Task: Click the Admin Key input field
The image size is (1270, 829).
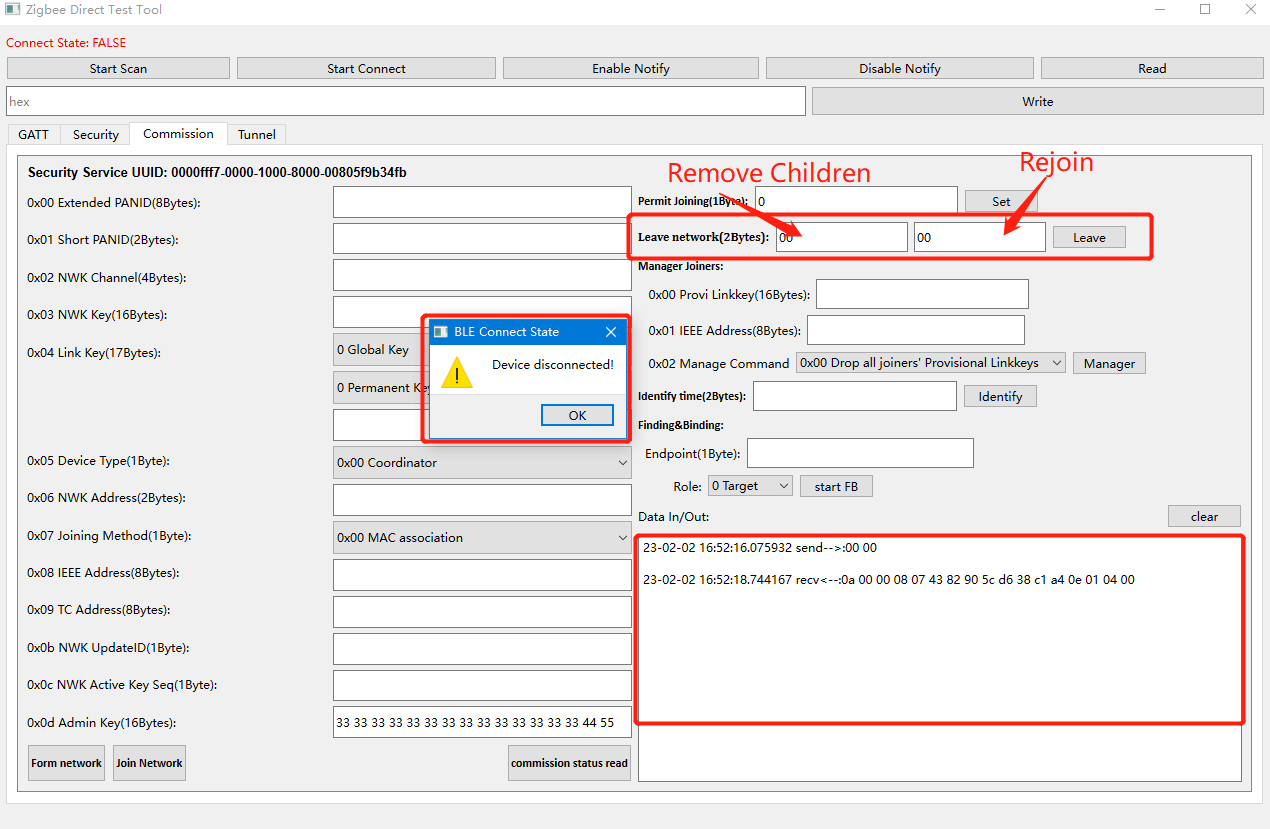Action: coord(482,722)
